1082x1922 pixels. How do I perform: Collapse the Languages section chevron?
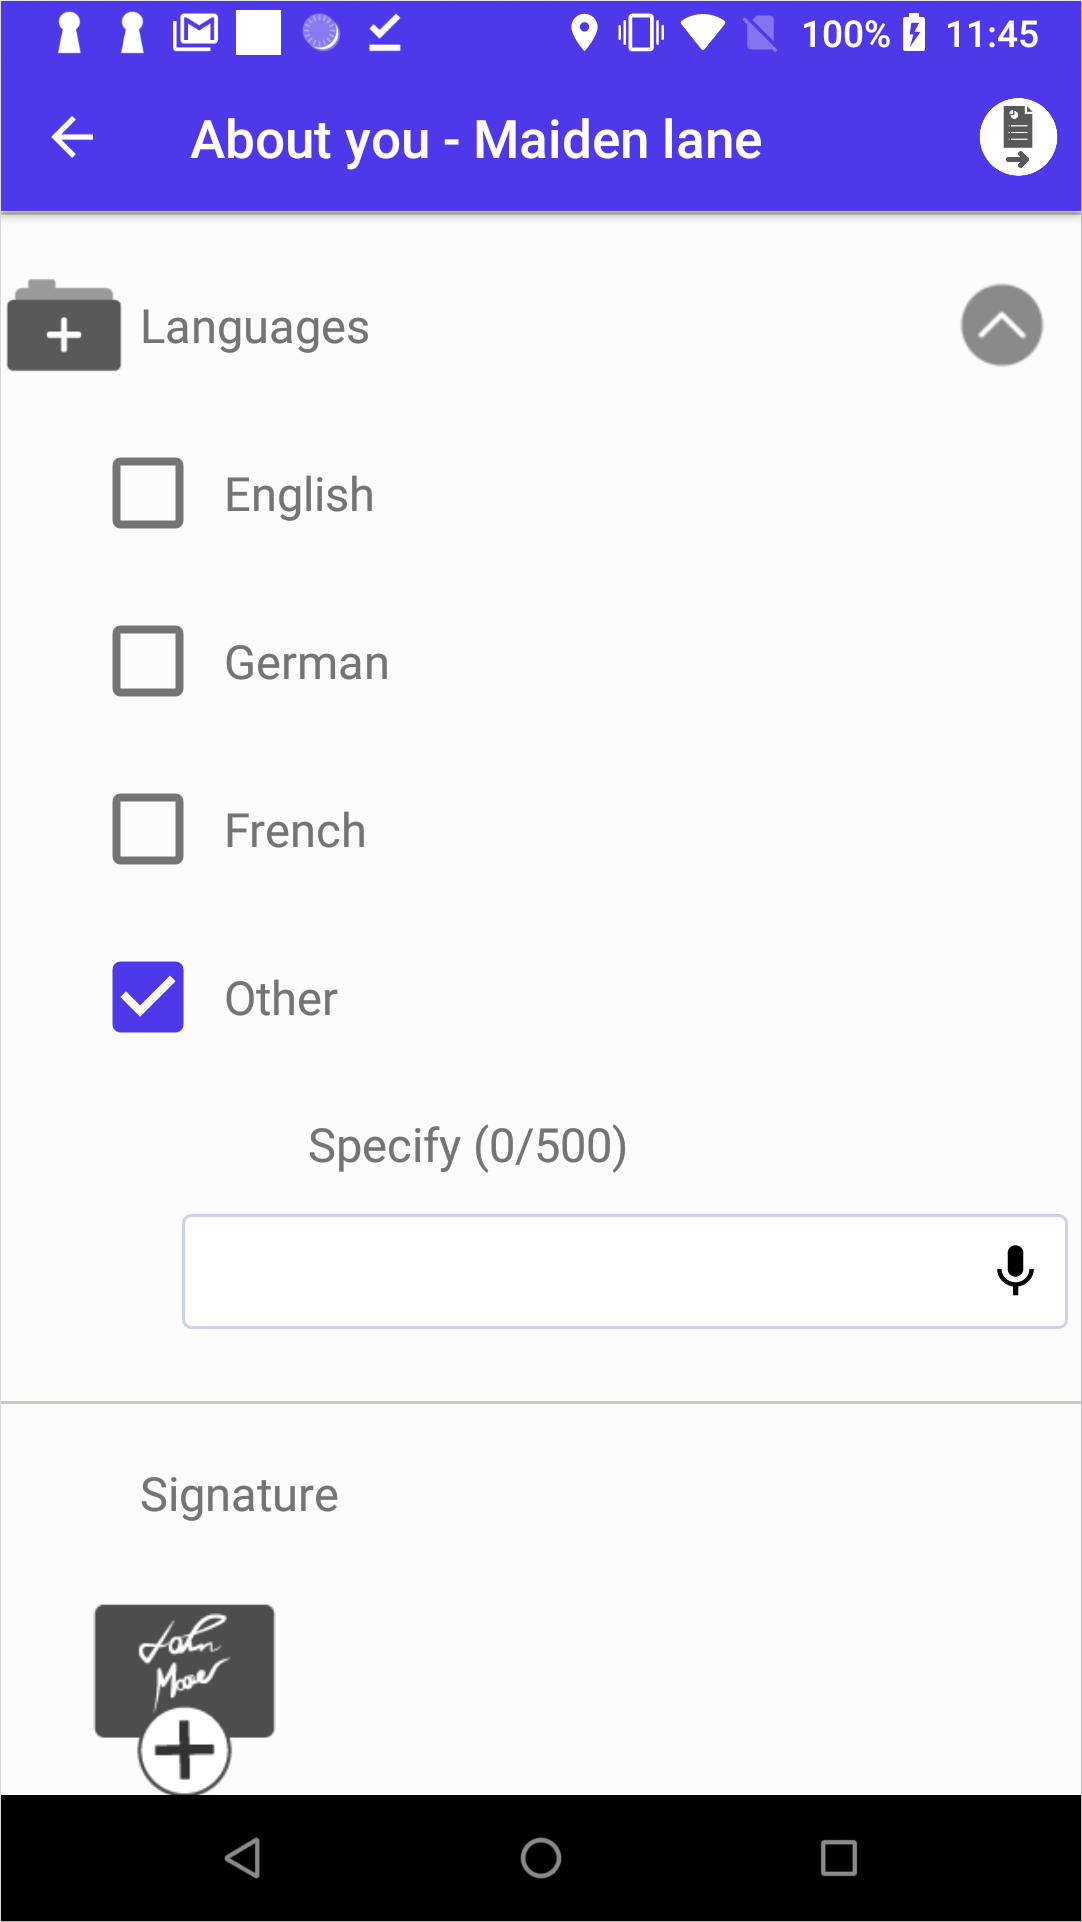coord(1001,326)
